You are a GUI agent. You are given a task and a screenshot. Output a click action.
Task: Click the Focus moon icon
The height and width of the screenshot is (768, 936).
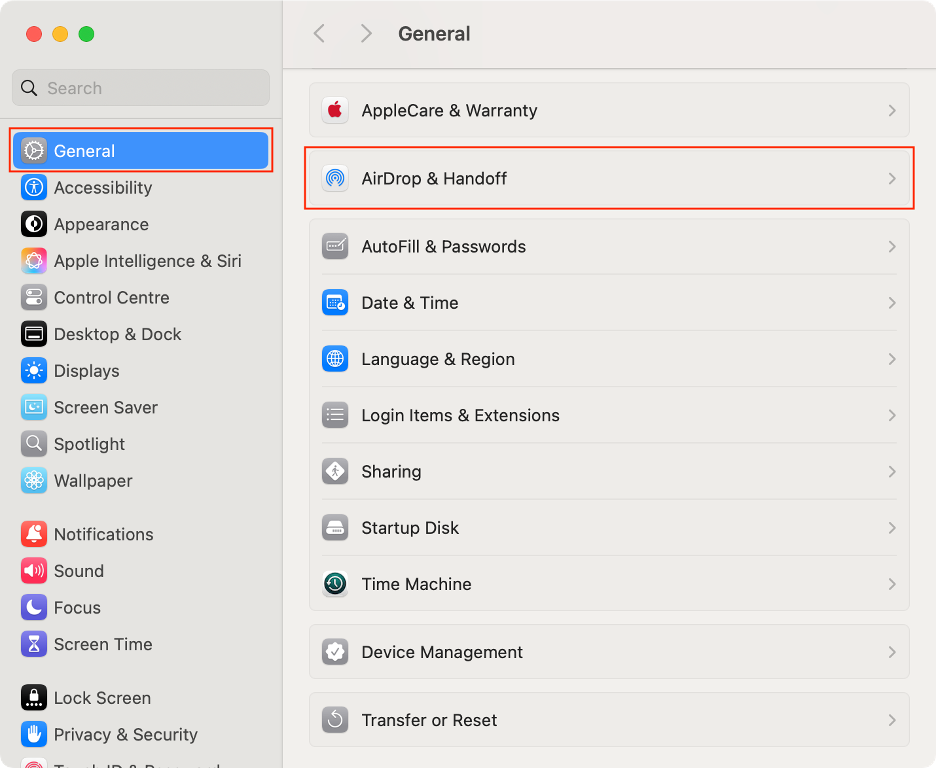pyautogui.click(x=34, y=607)
